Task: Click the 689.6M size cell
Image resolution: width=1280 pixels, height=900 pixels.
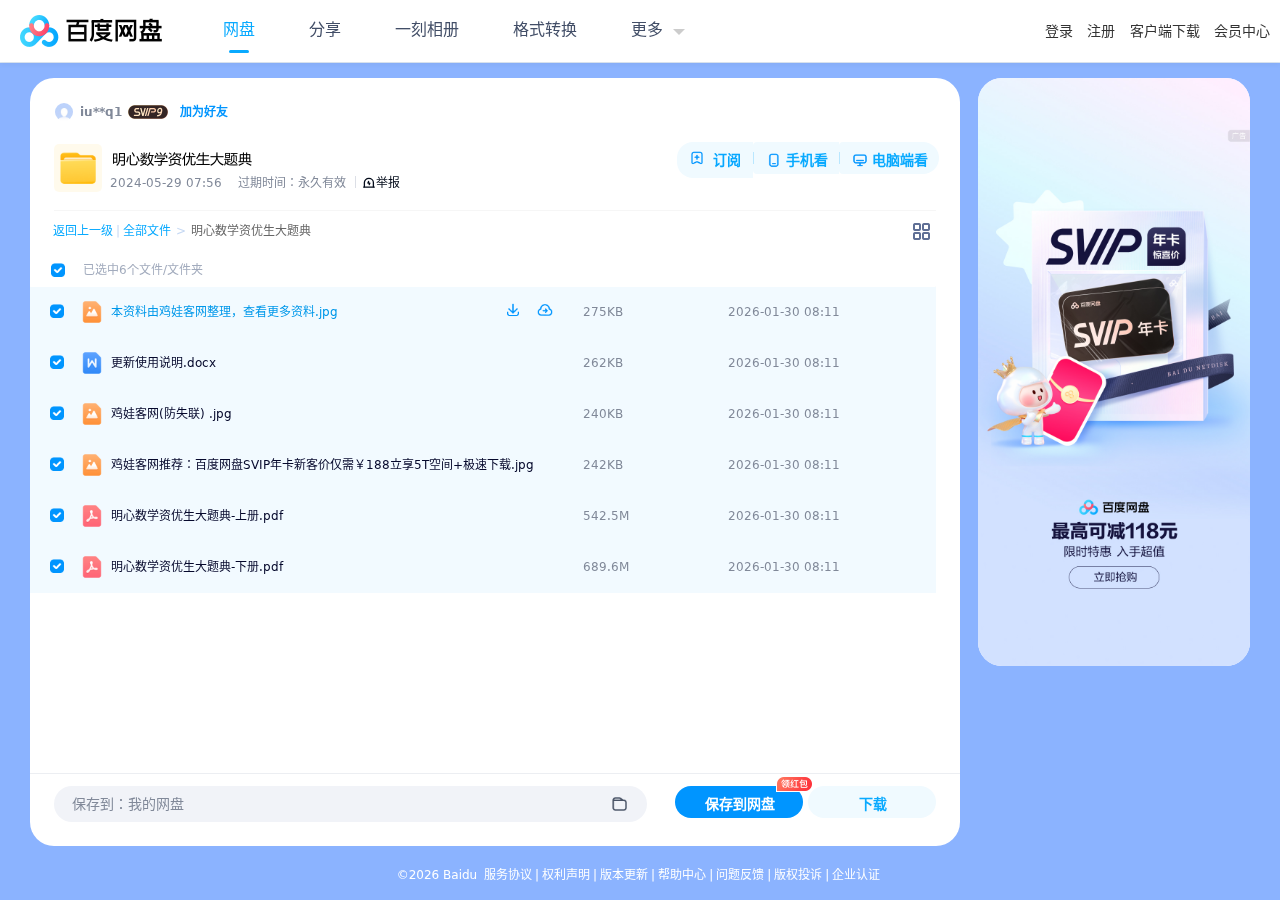Action: tap(606, 567)
